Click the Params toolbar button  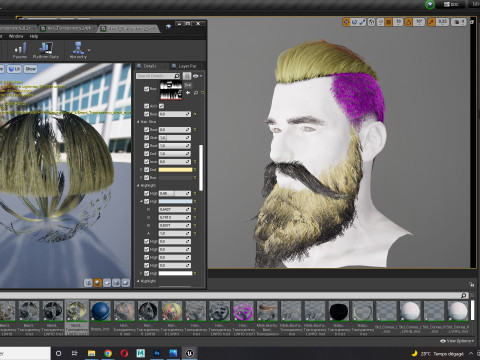(20, 50)
